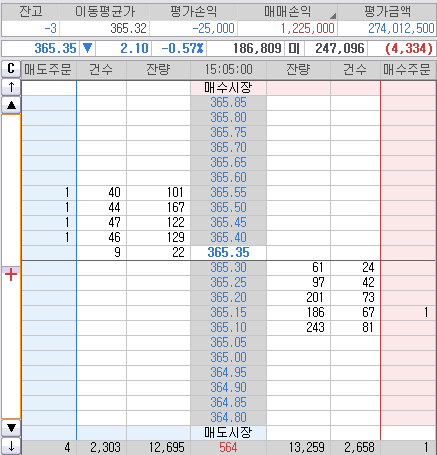This screenshot has width=437, height=455.
Task: Jump to top with the up-arrow button
Action: coord(11,87)
